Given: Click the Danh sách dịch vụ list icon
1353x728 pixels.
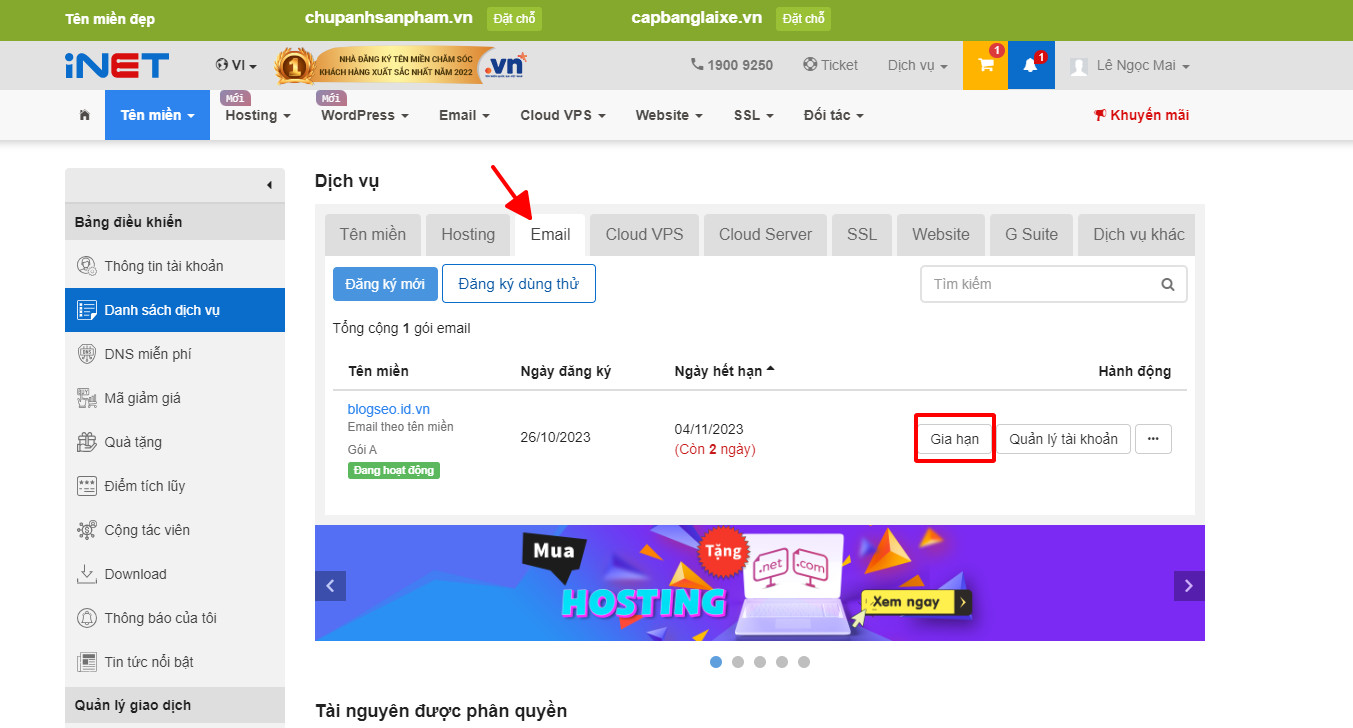Looking at the screenshot, I should click(x=87, y=310).
